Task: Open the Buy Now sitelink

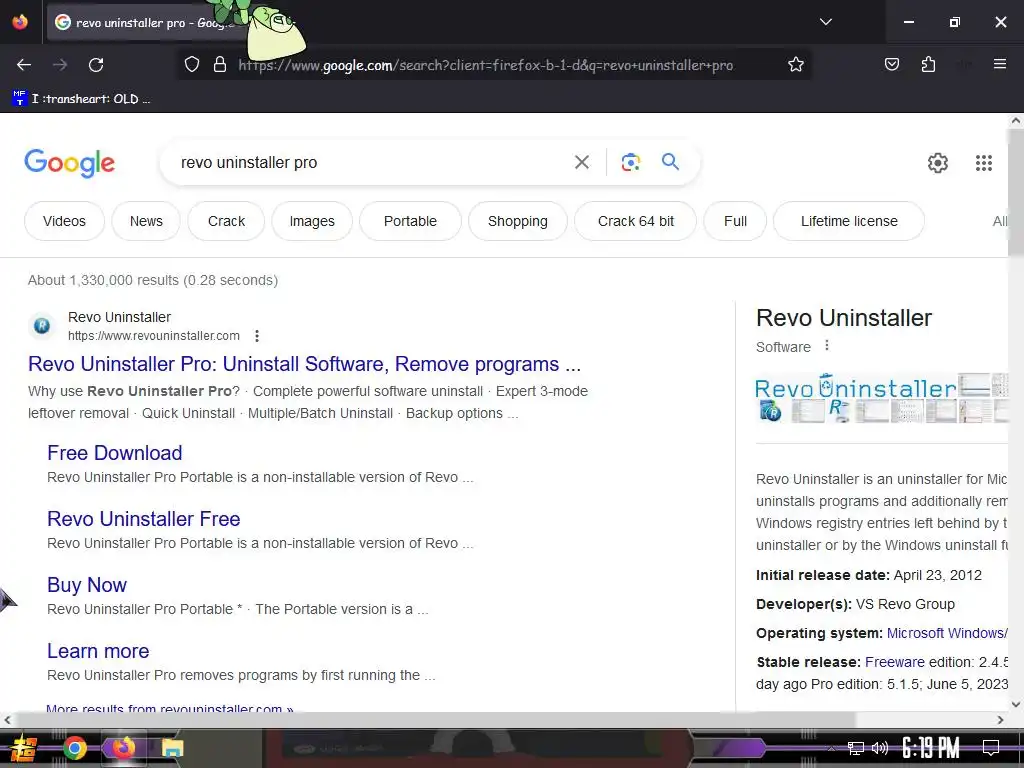Action: 87,584
